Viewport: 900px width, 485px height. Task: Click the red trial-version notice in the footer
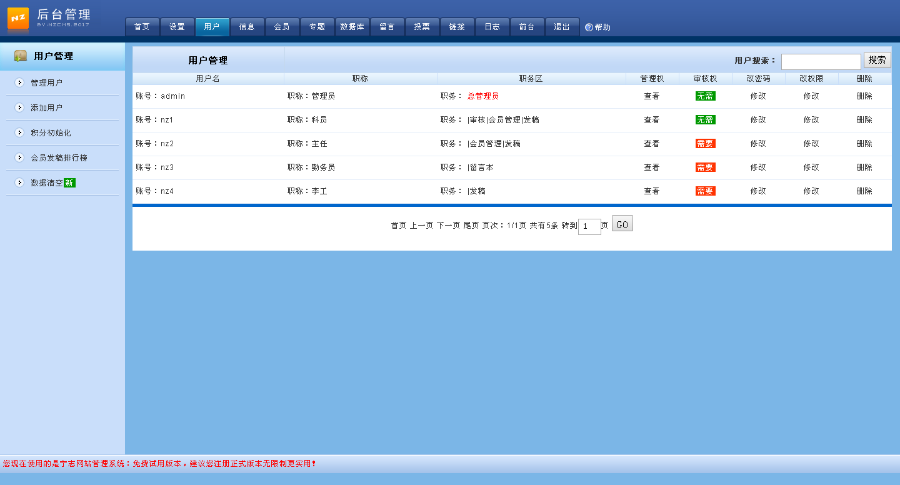(159, 463)
